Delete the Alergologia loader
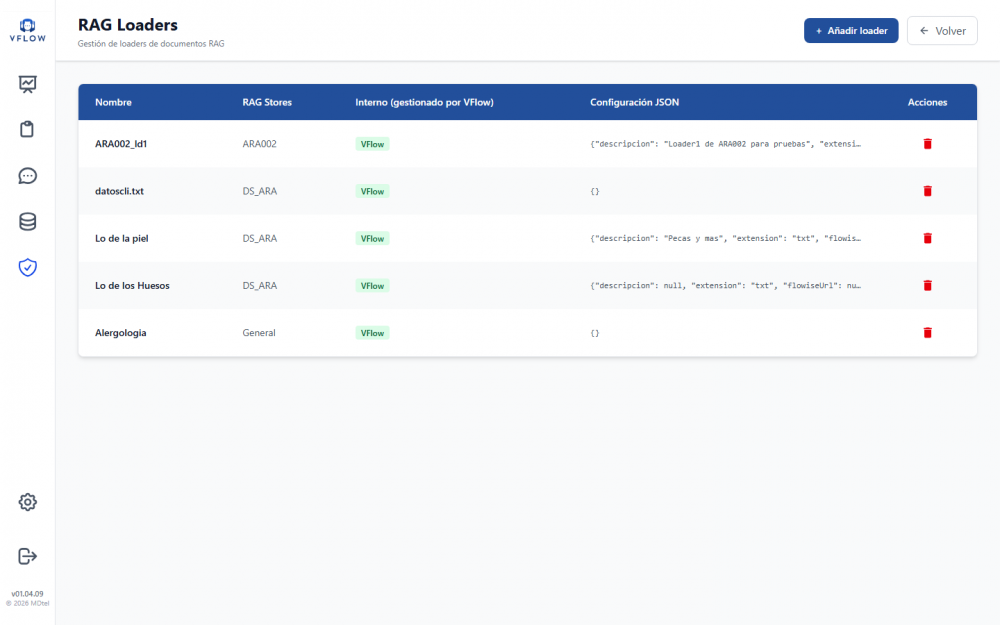 pos(927,333)
